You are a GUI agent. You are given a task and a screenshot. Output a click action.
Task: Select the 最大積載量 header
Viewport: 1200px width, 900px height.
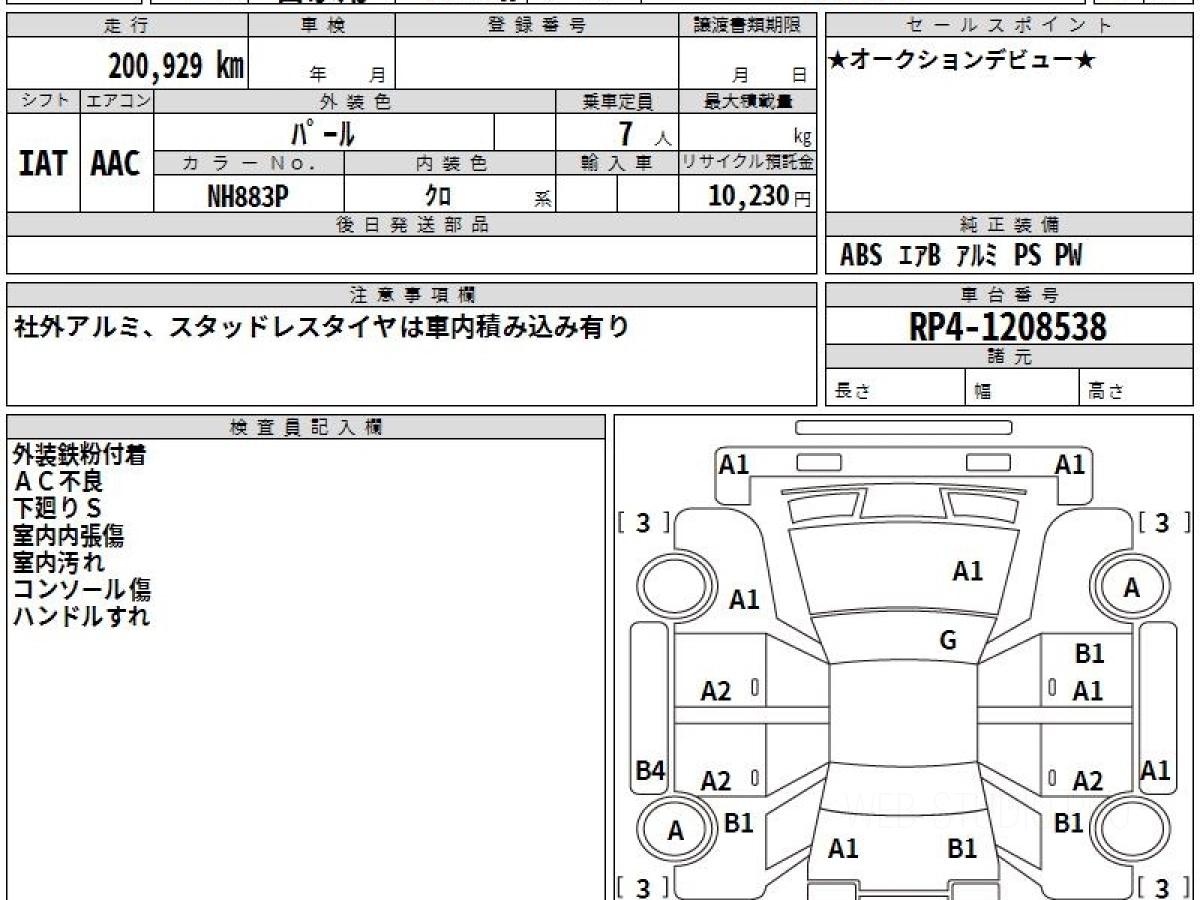click(x=747, y=101)
